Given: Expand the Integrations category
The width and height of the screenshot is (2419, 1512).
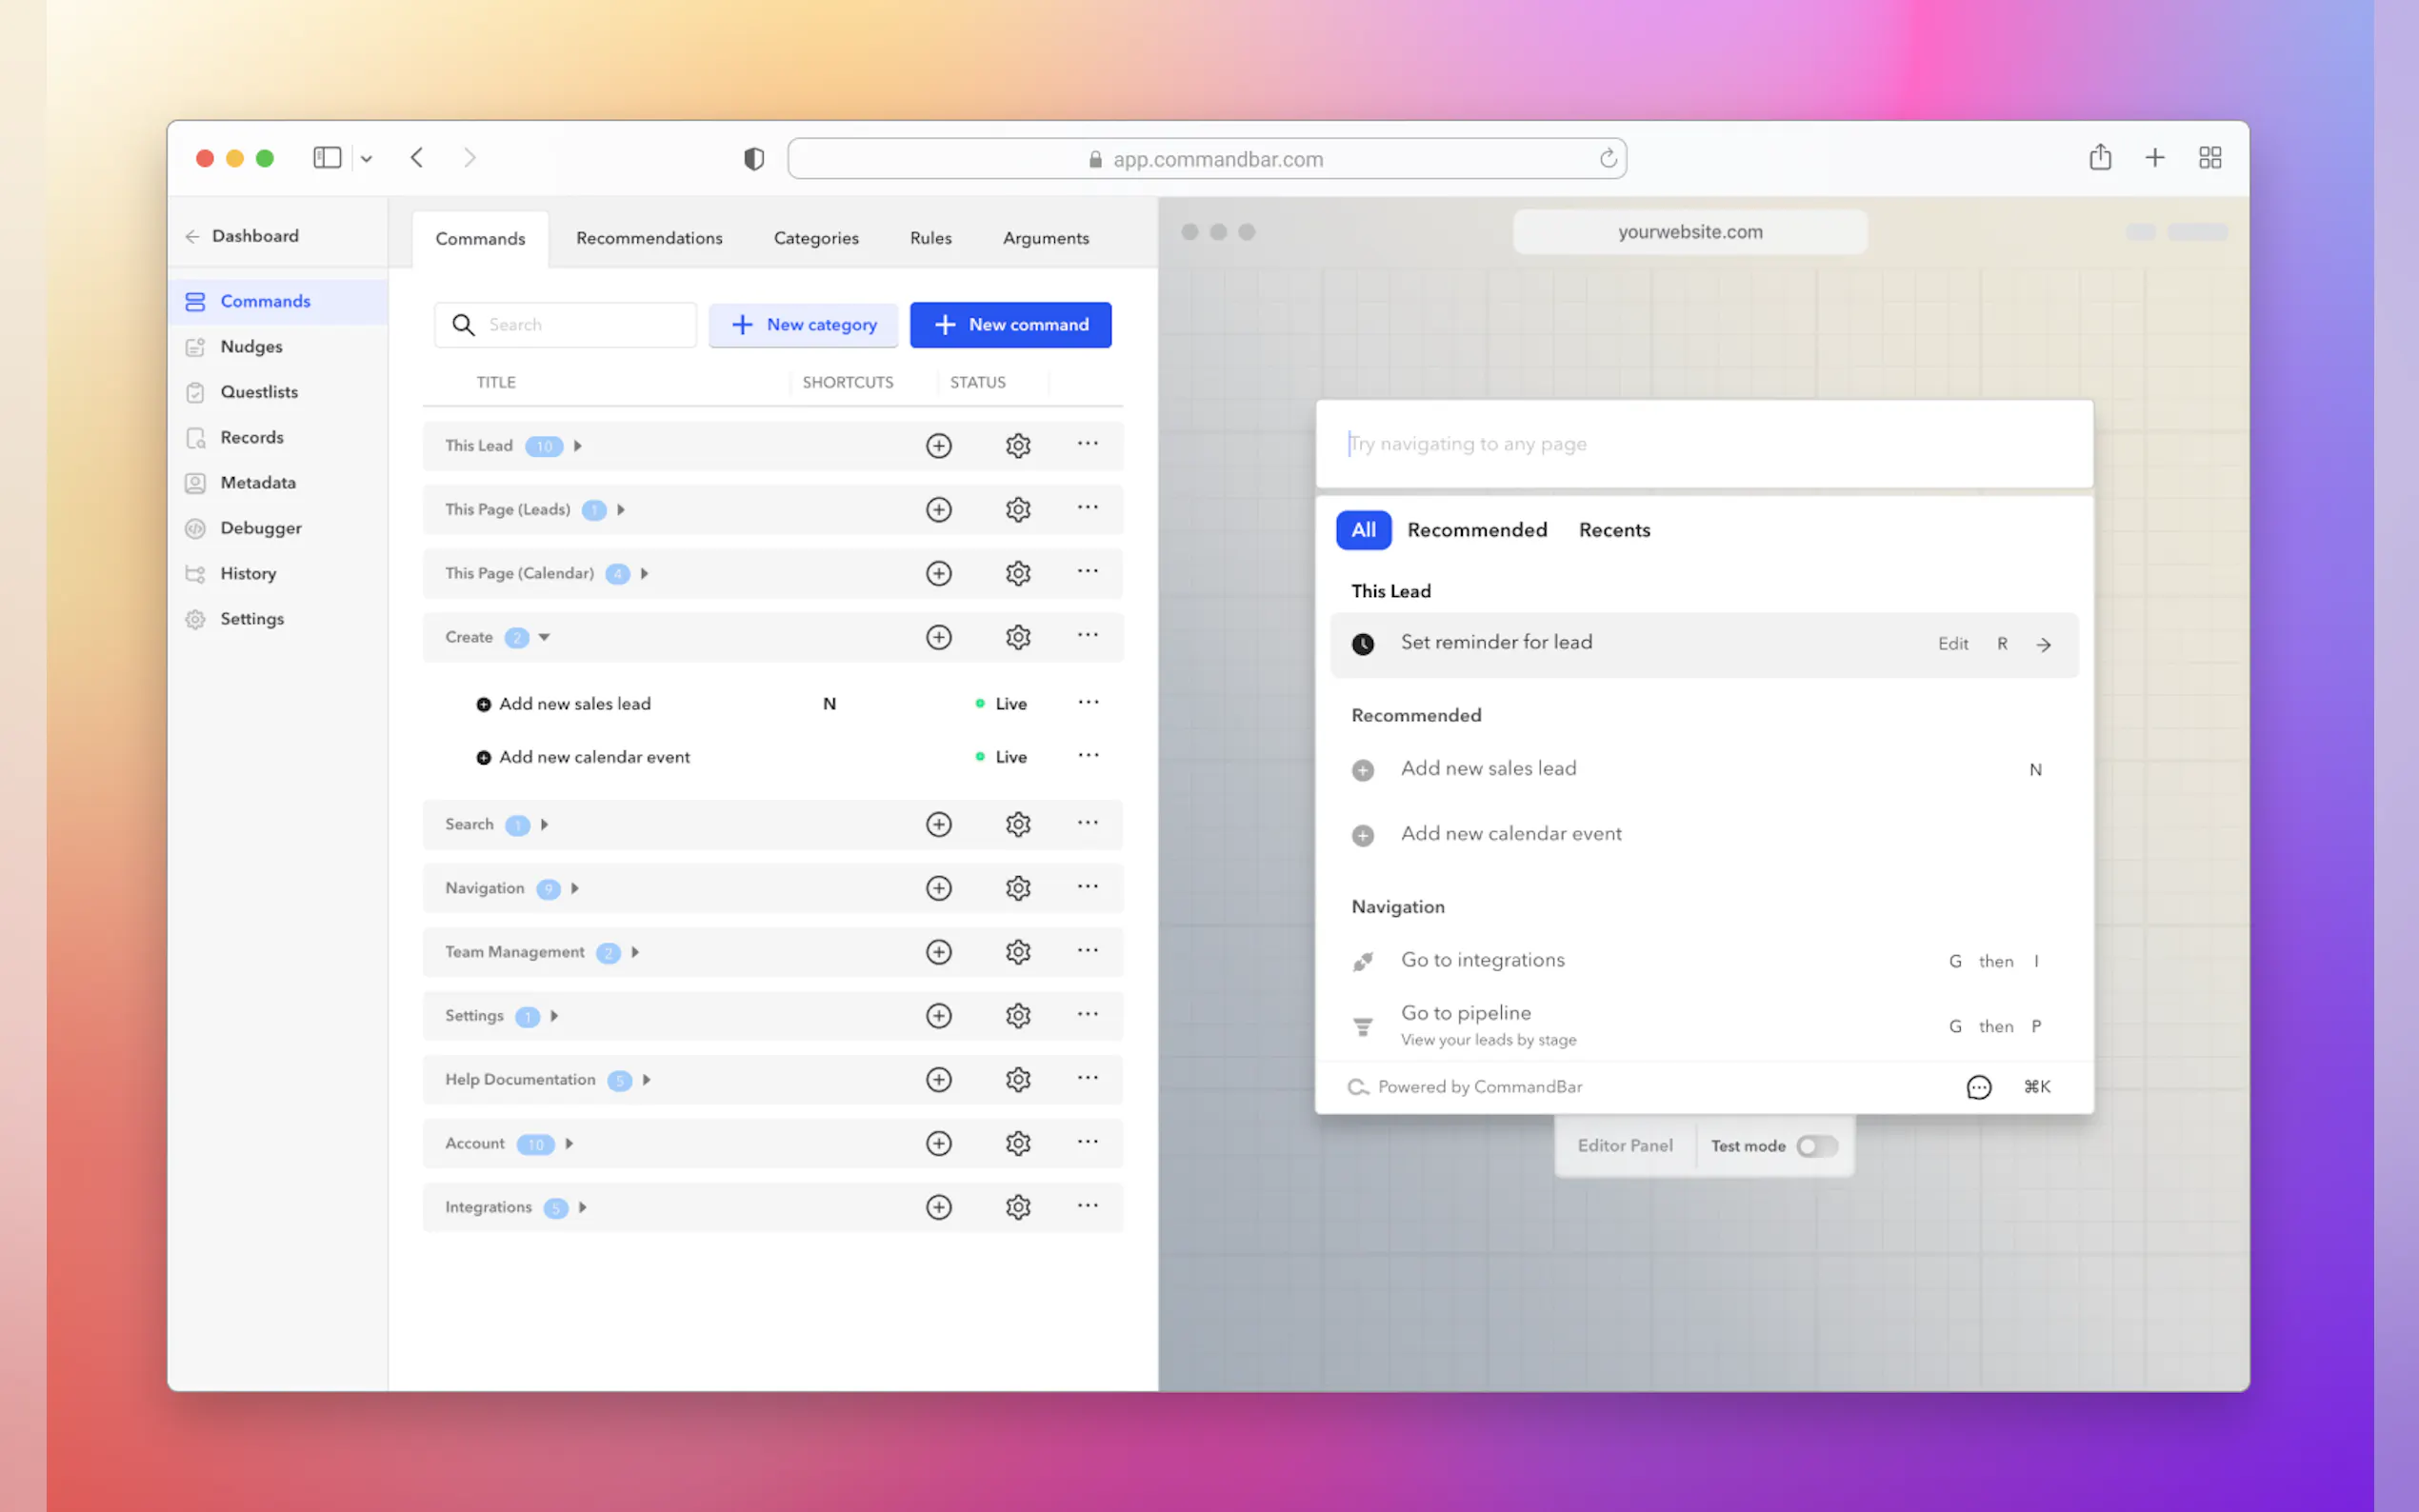Looking at the screenshot, I should [583, 1207].
